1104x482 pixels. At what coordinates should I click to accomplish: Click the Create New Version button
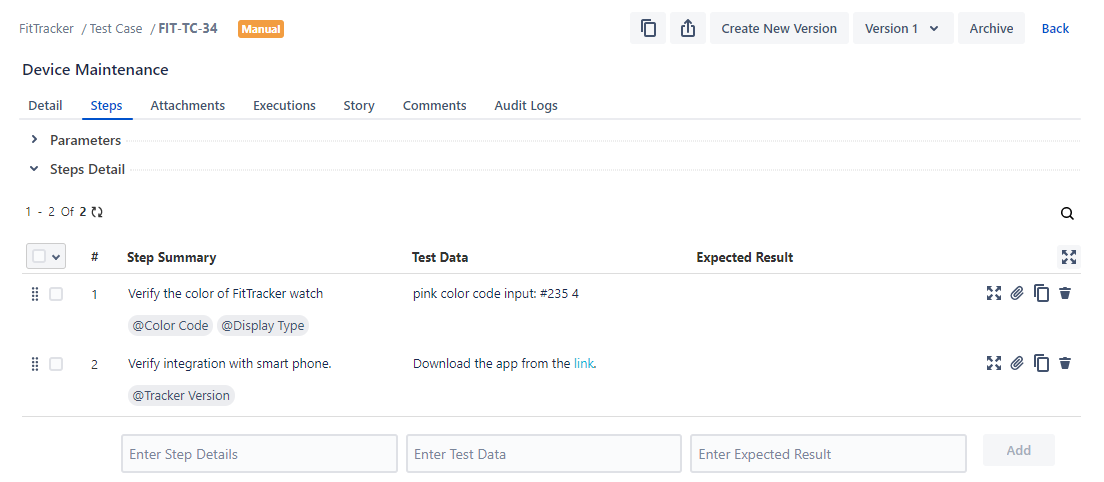pyautogui.click(x=779, y=29)
